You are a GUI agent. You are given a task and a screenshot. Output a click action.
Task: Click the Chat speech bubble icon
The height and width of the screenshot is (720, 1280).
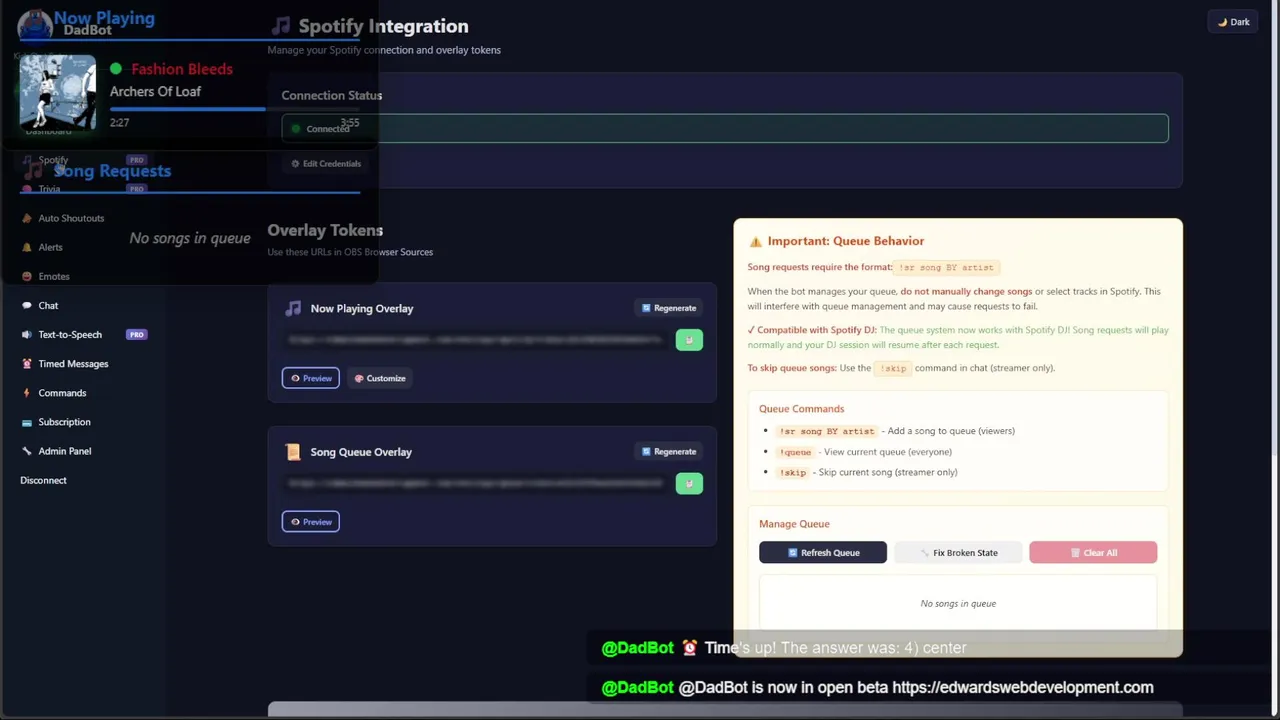coord(27,305)
